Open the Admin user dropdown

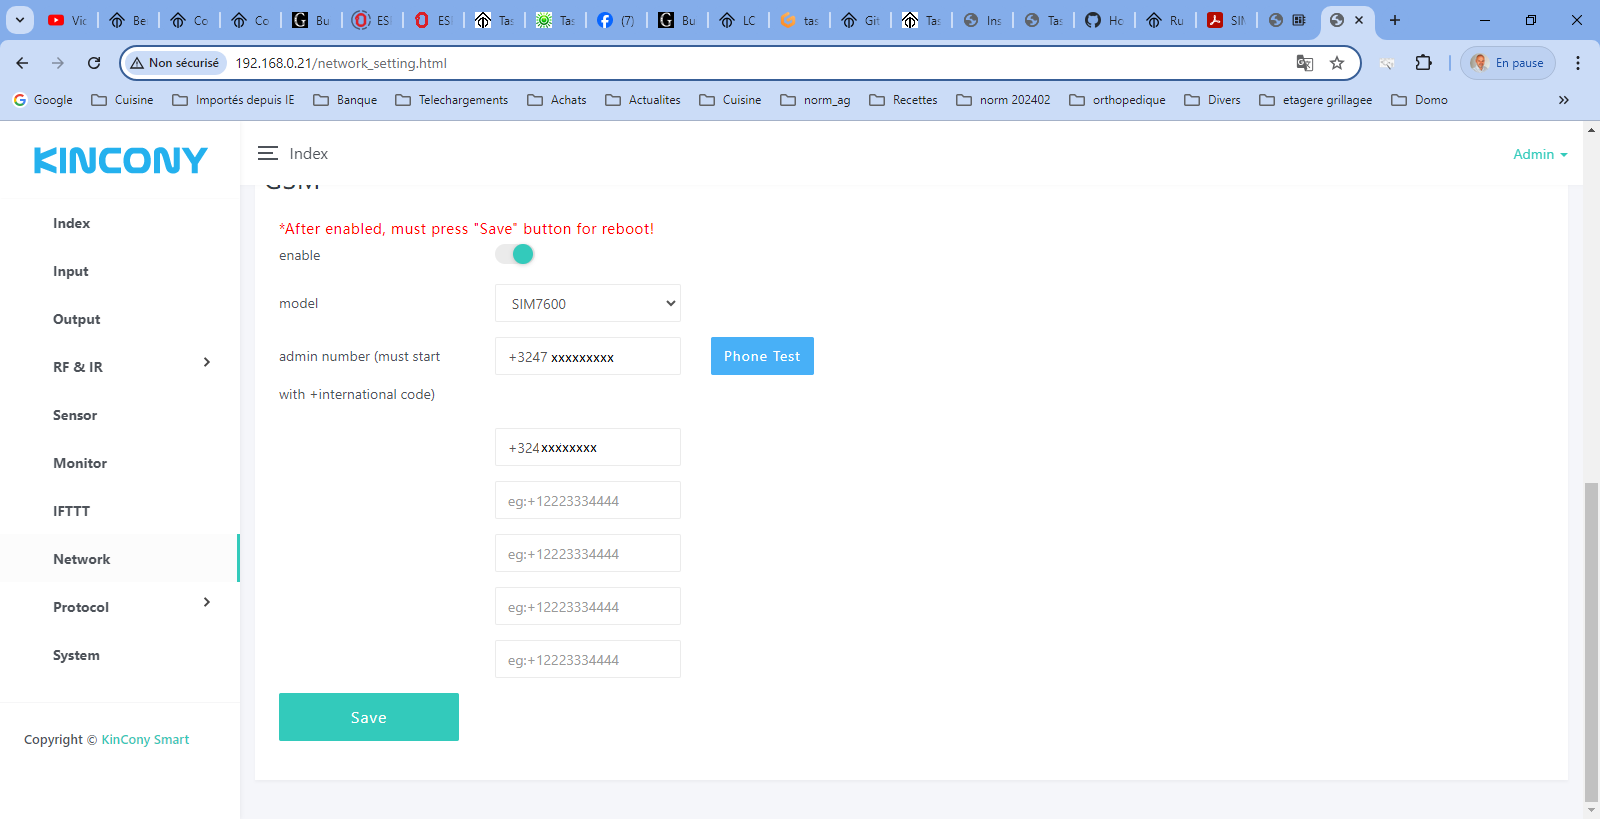pos(1539,154)
